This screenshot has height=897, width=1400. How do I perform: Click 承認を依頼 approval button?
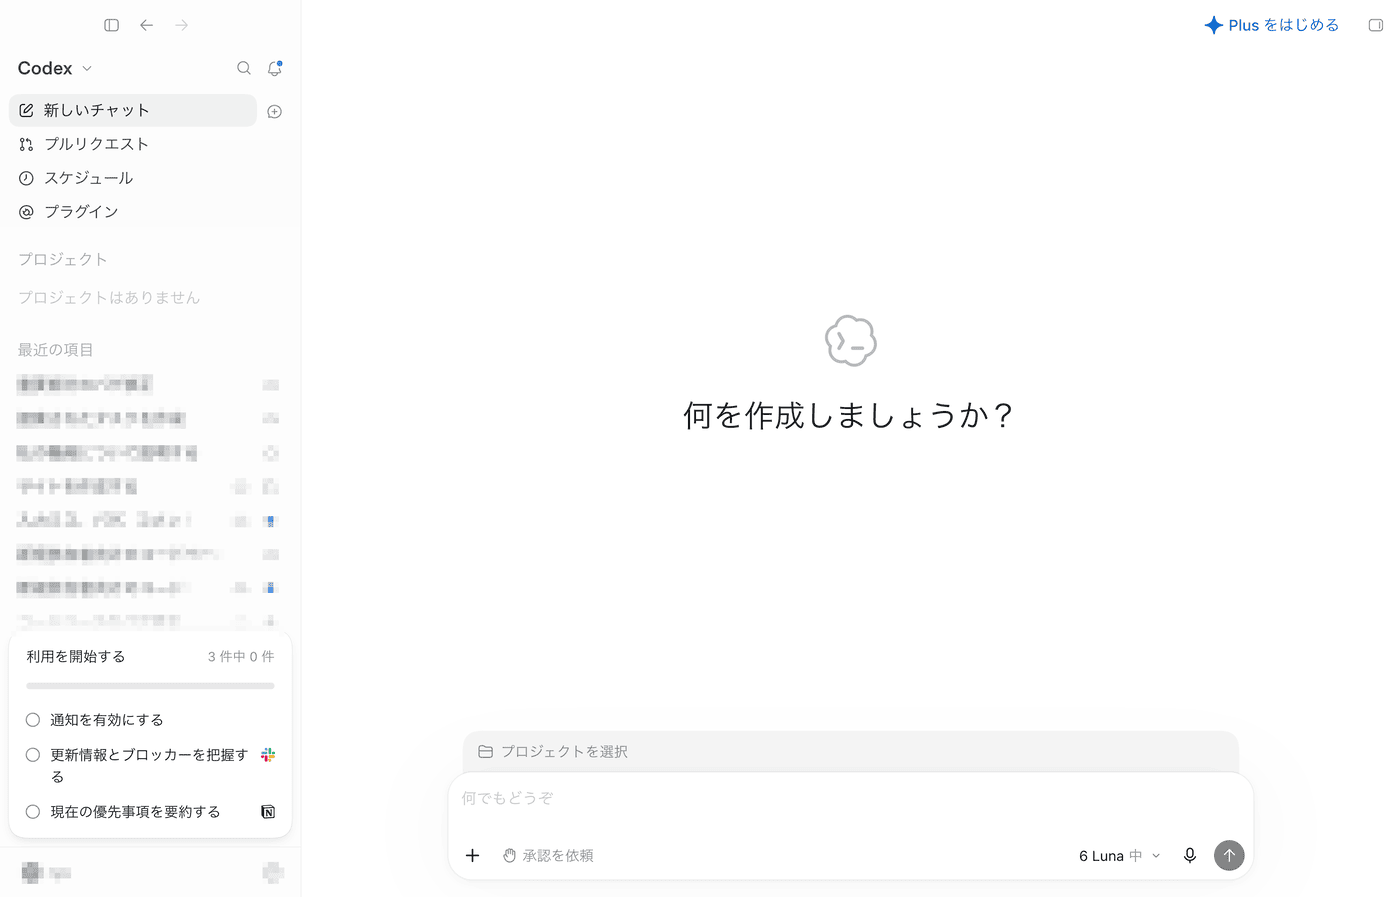(x=548, y=856)
